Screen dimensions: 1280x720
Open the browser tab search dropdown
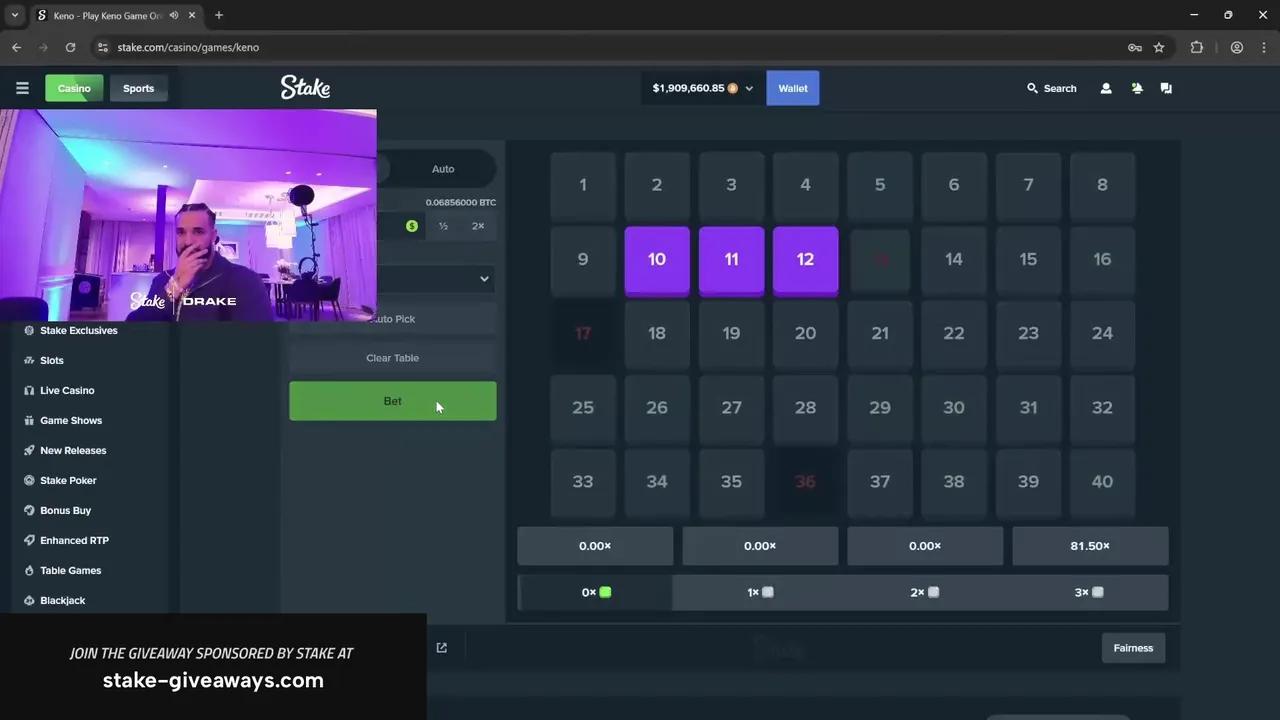(x=14, y=16)
